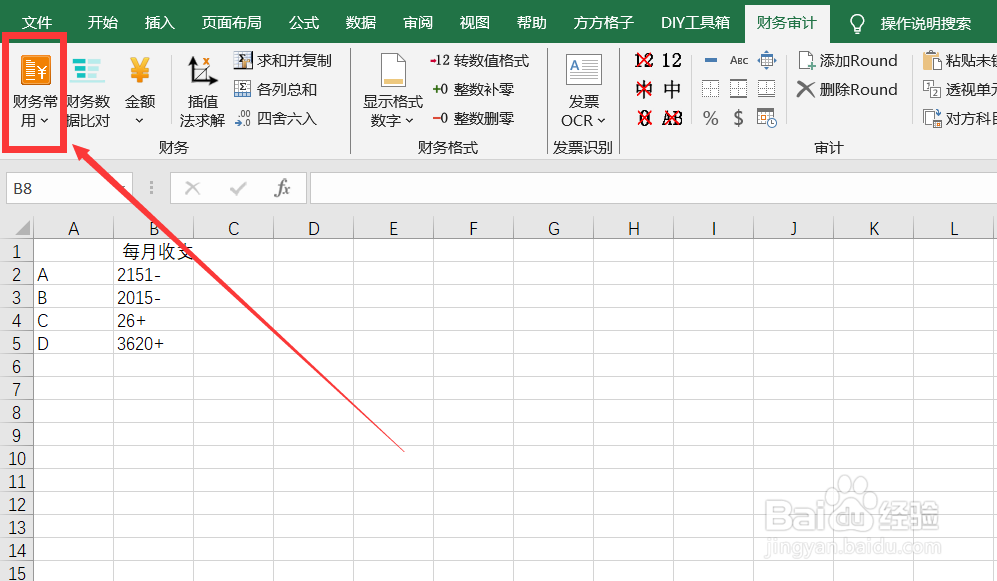Image resolution: width=997 pixels, height=581 pixels.
Task: Click the plain 中 keep Chinese icon
Action: click(x=671, y=89)
